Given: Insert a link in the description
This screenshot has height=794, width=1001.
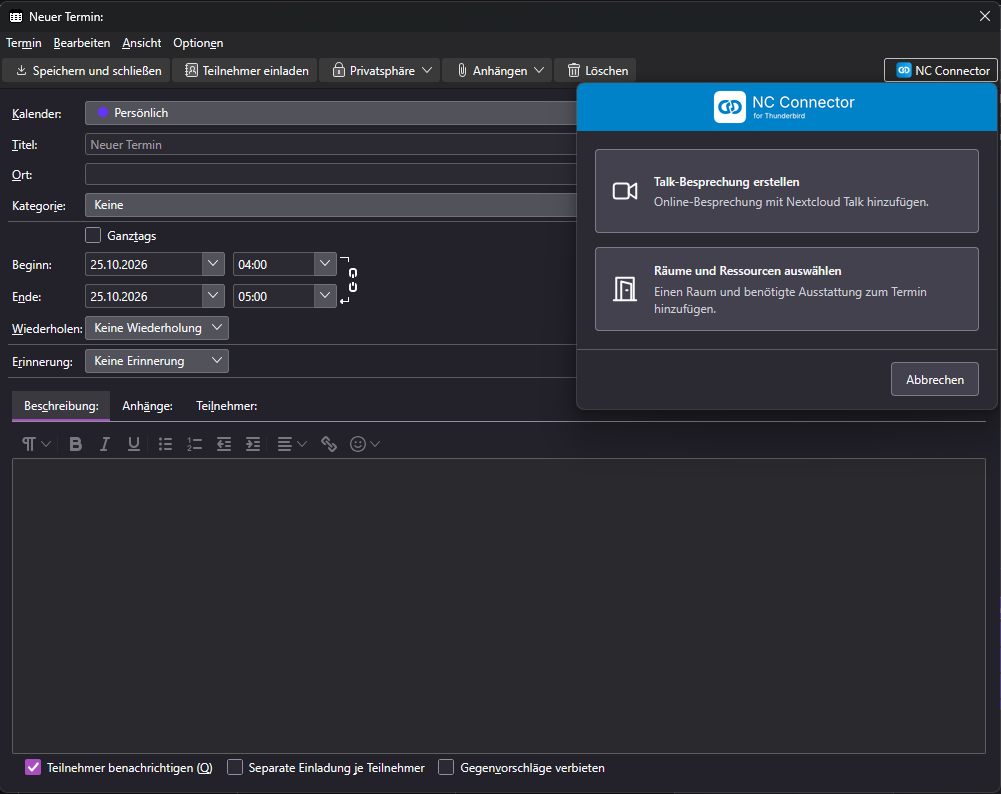Looking at the screenshot, I should 329,444.
